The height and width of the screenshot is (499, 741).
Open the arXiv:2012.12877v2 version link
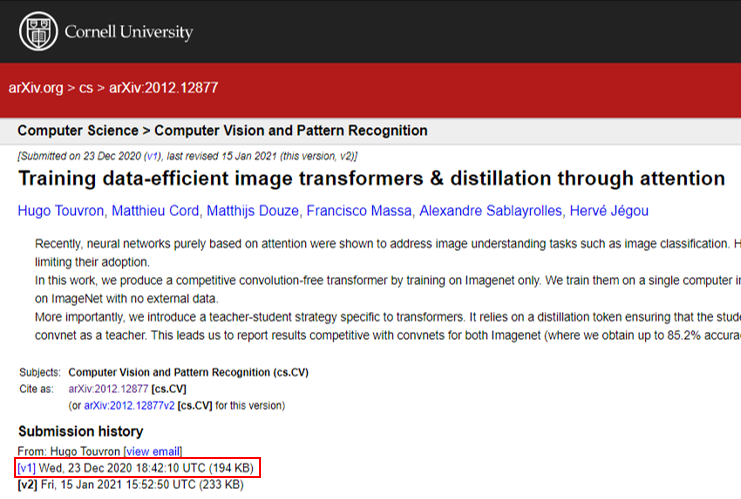(129, 406)
